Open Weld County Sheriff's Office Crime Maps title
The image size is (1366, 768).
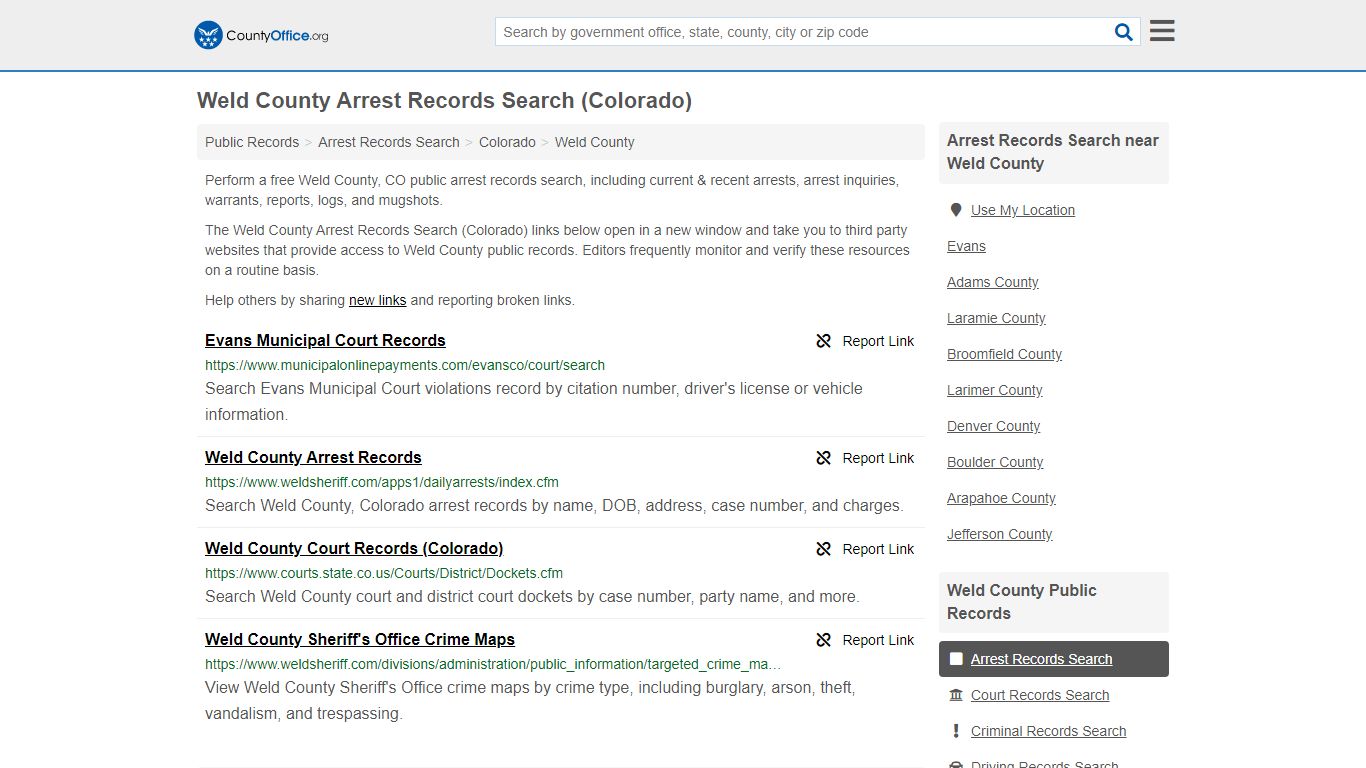pyautogui.click(x=360, y=639)
